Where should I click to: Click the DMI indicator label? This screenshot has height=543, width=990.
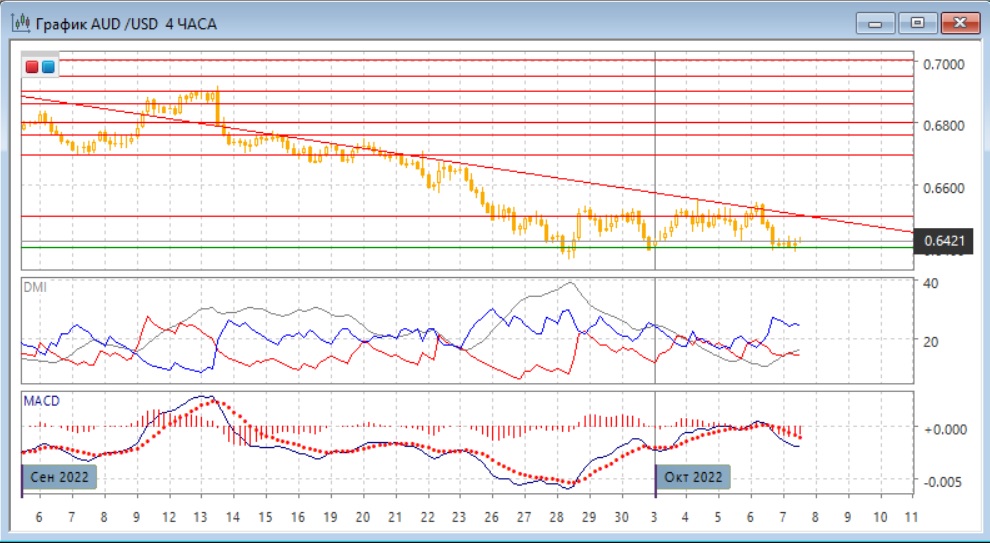[34, 287]
